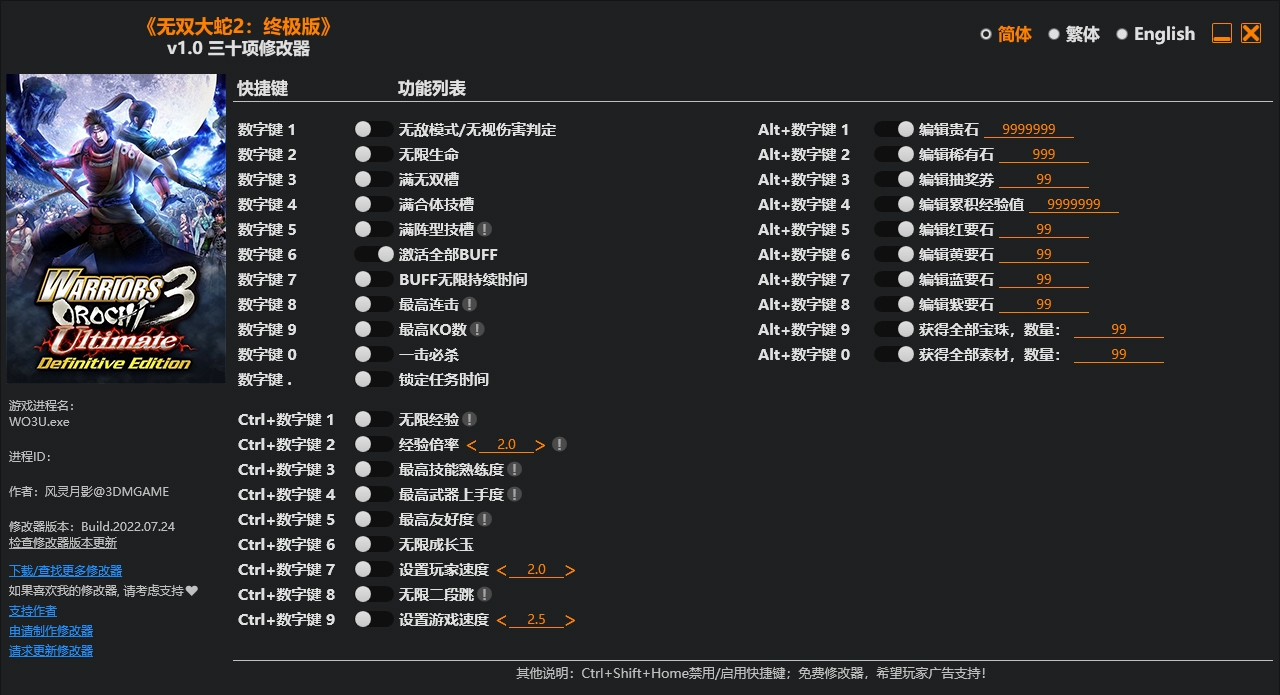This screenshot has height=695, width=1280.
Task: Increase 设置游戏速度 value
Action: [570, 619]
